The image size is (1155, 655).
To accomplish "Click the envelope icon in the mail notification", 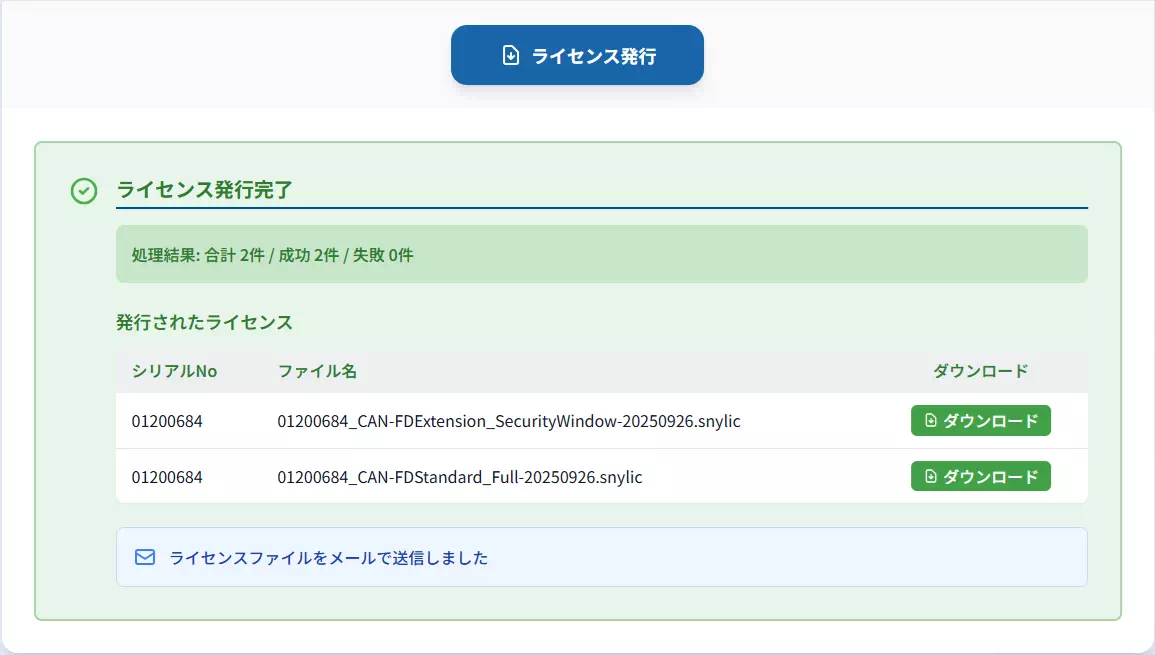I will pyautogui.click(x=143, y=557).
